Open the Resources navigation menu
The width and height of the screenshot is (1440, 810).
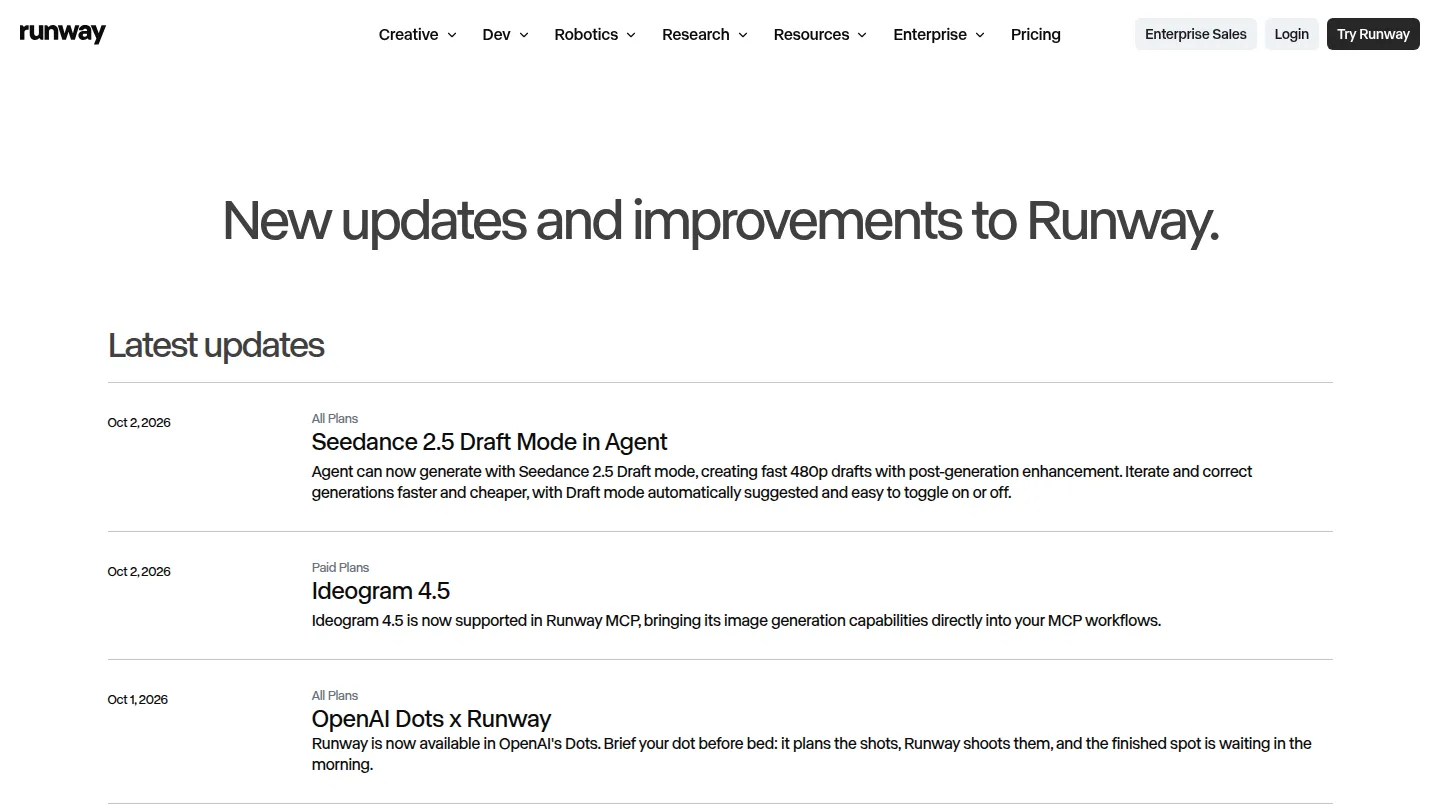[x=820, y=34]
